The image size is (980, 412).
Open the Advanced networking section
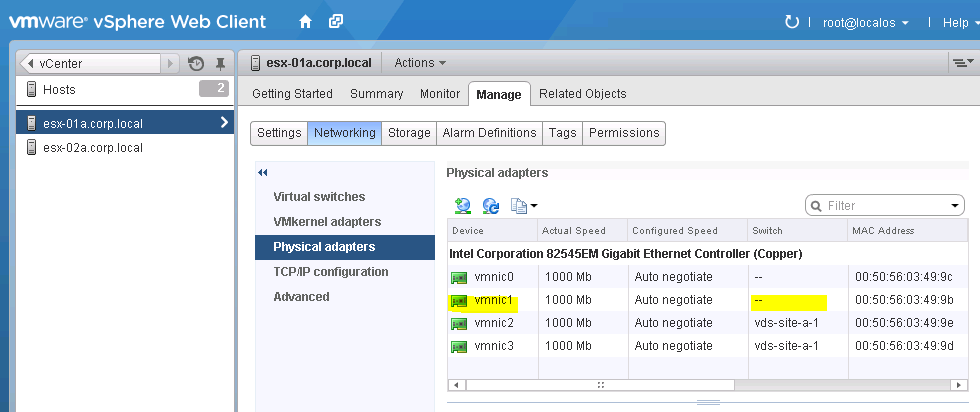coord(301,297)
